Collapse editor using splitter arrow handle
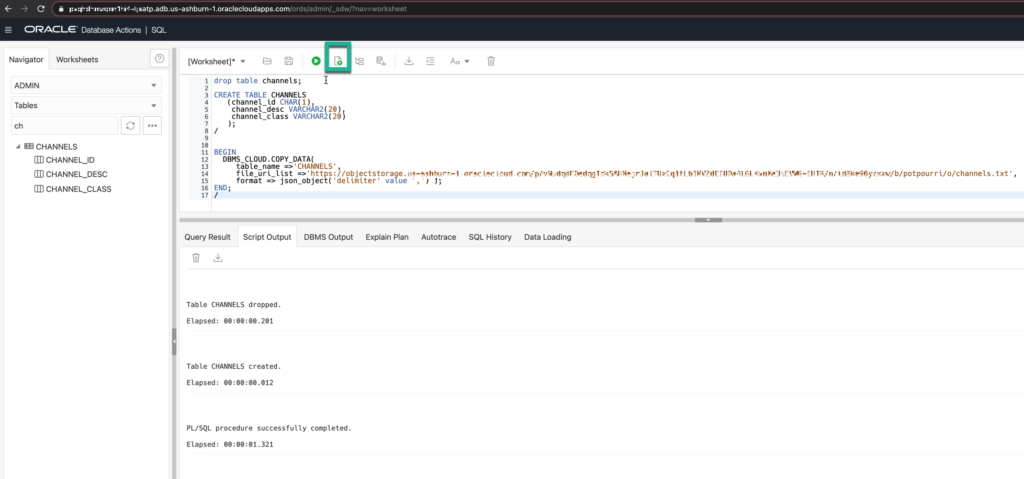The width and height of the screenshot is (1024, 479). (x=709, y=220)
